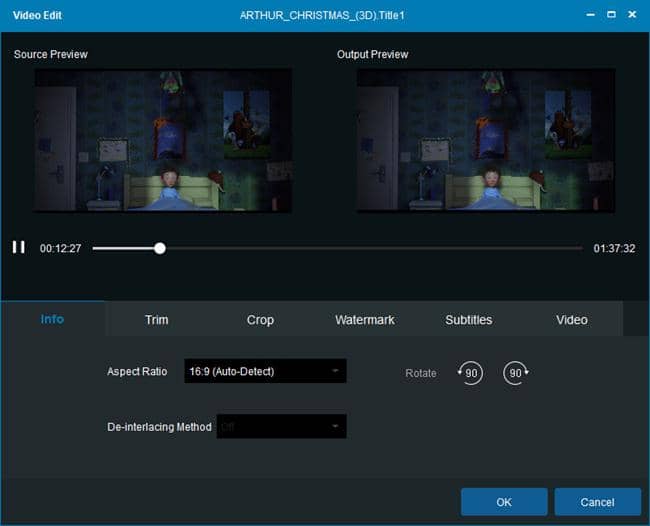Screen dimensions: 650x526
Task: Open the Video tab
Action: pyautogui.click(x=572, y=320)
